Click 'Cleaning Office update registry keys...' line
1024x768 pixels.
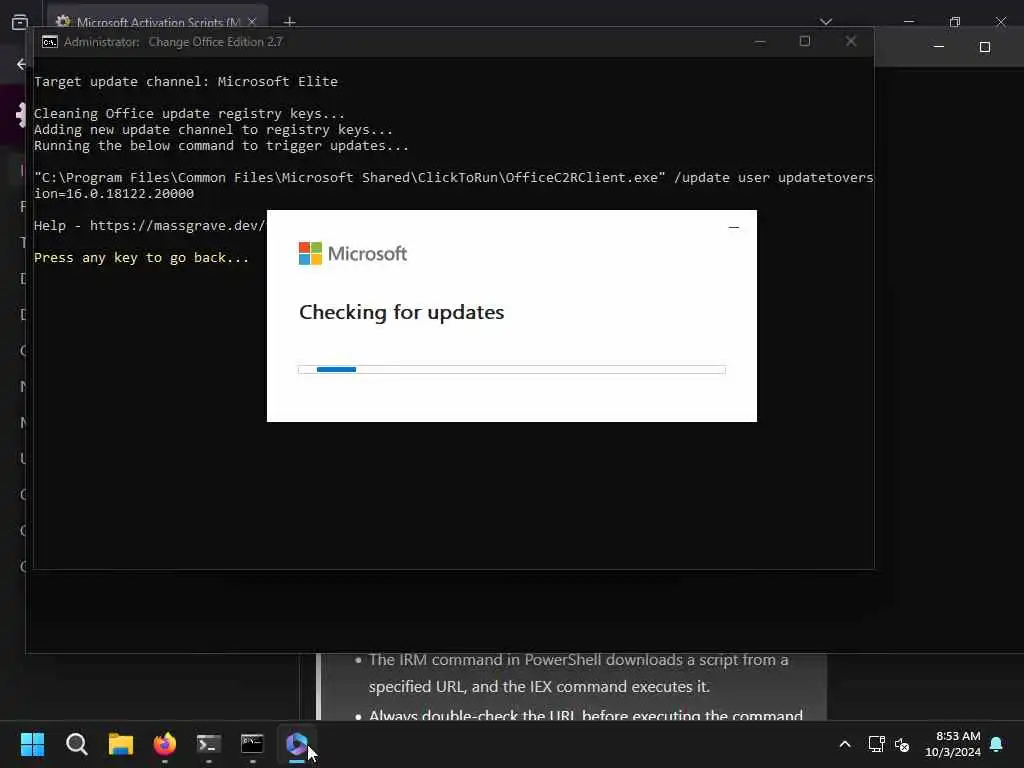tap(189, 114)
